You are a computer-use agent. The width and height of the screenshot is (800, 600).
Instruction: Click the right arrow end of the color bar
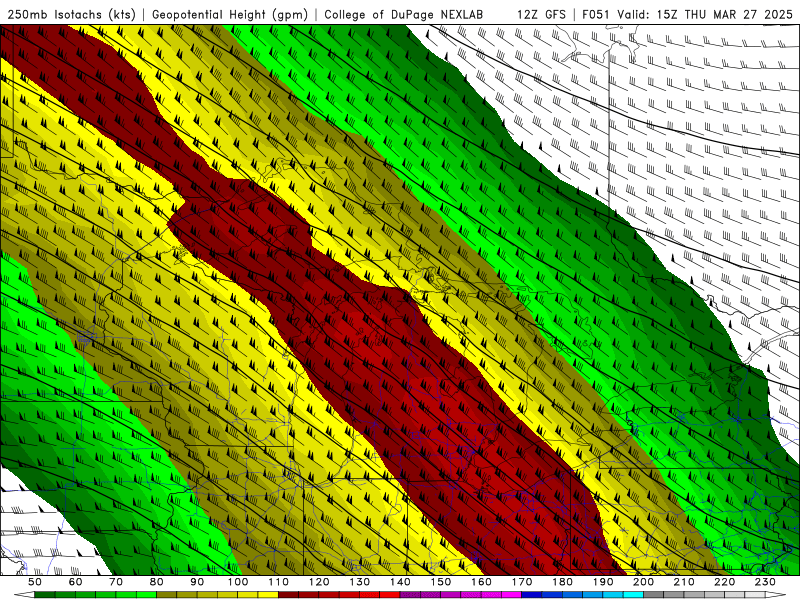click(x=776, y=595)
